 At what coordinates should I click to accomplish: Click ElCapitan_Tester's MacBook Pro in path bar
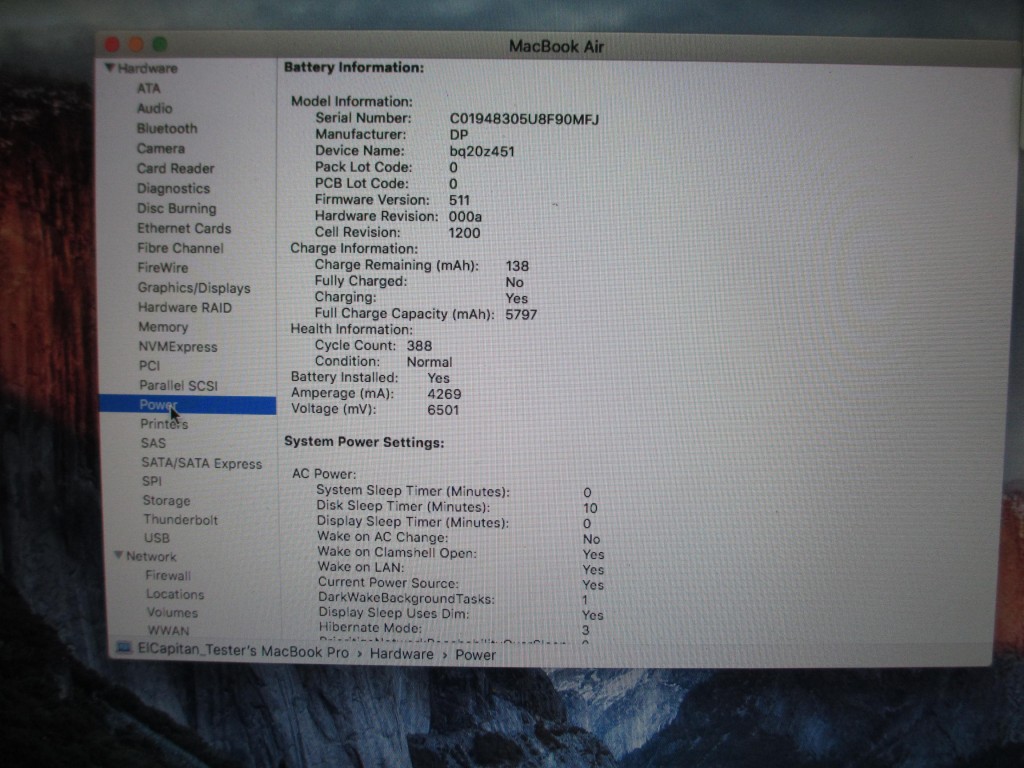tap(243, 651)
